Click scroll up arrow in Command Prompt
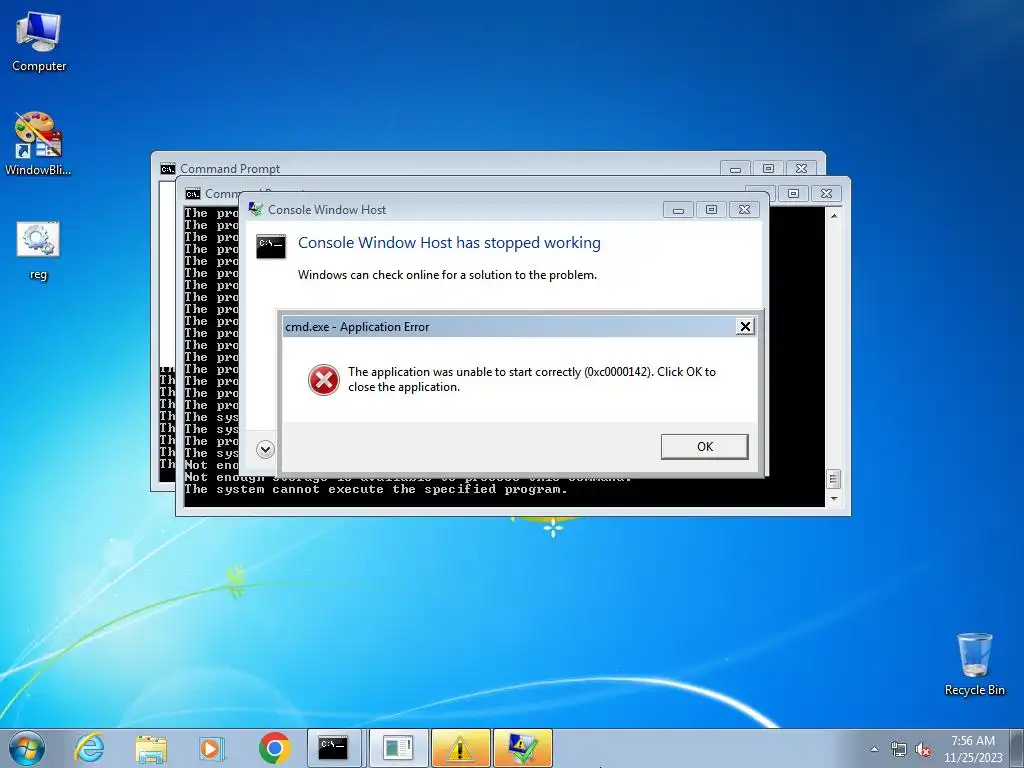This screenshot has width=1024, height=768. coord(834,216)
